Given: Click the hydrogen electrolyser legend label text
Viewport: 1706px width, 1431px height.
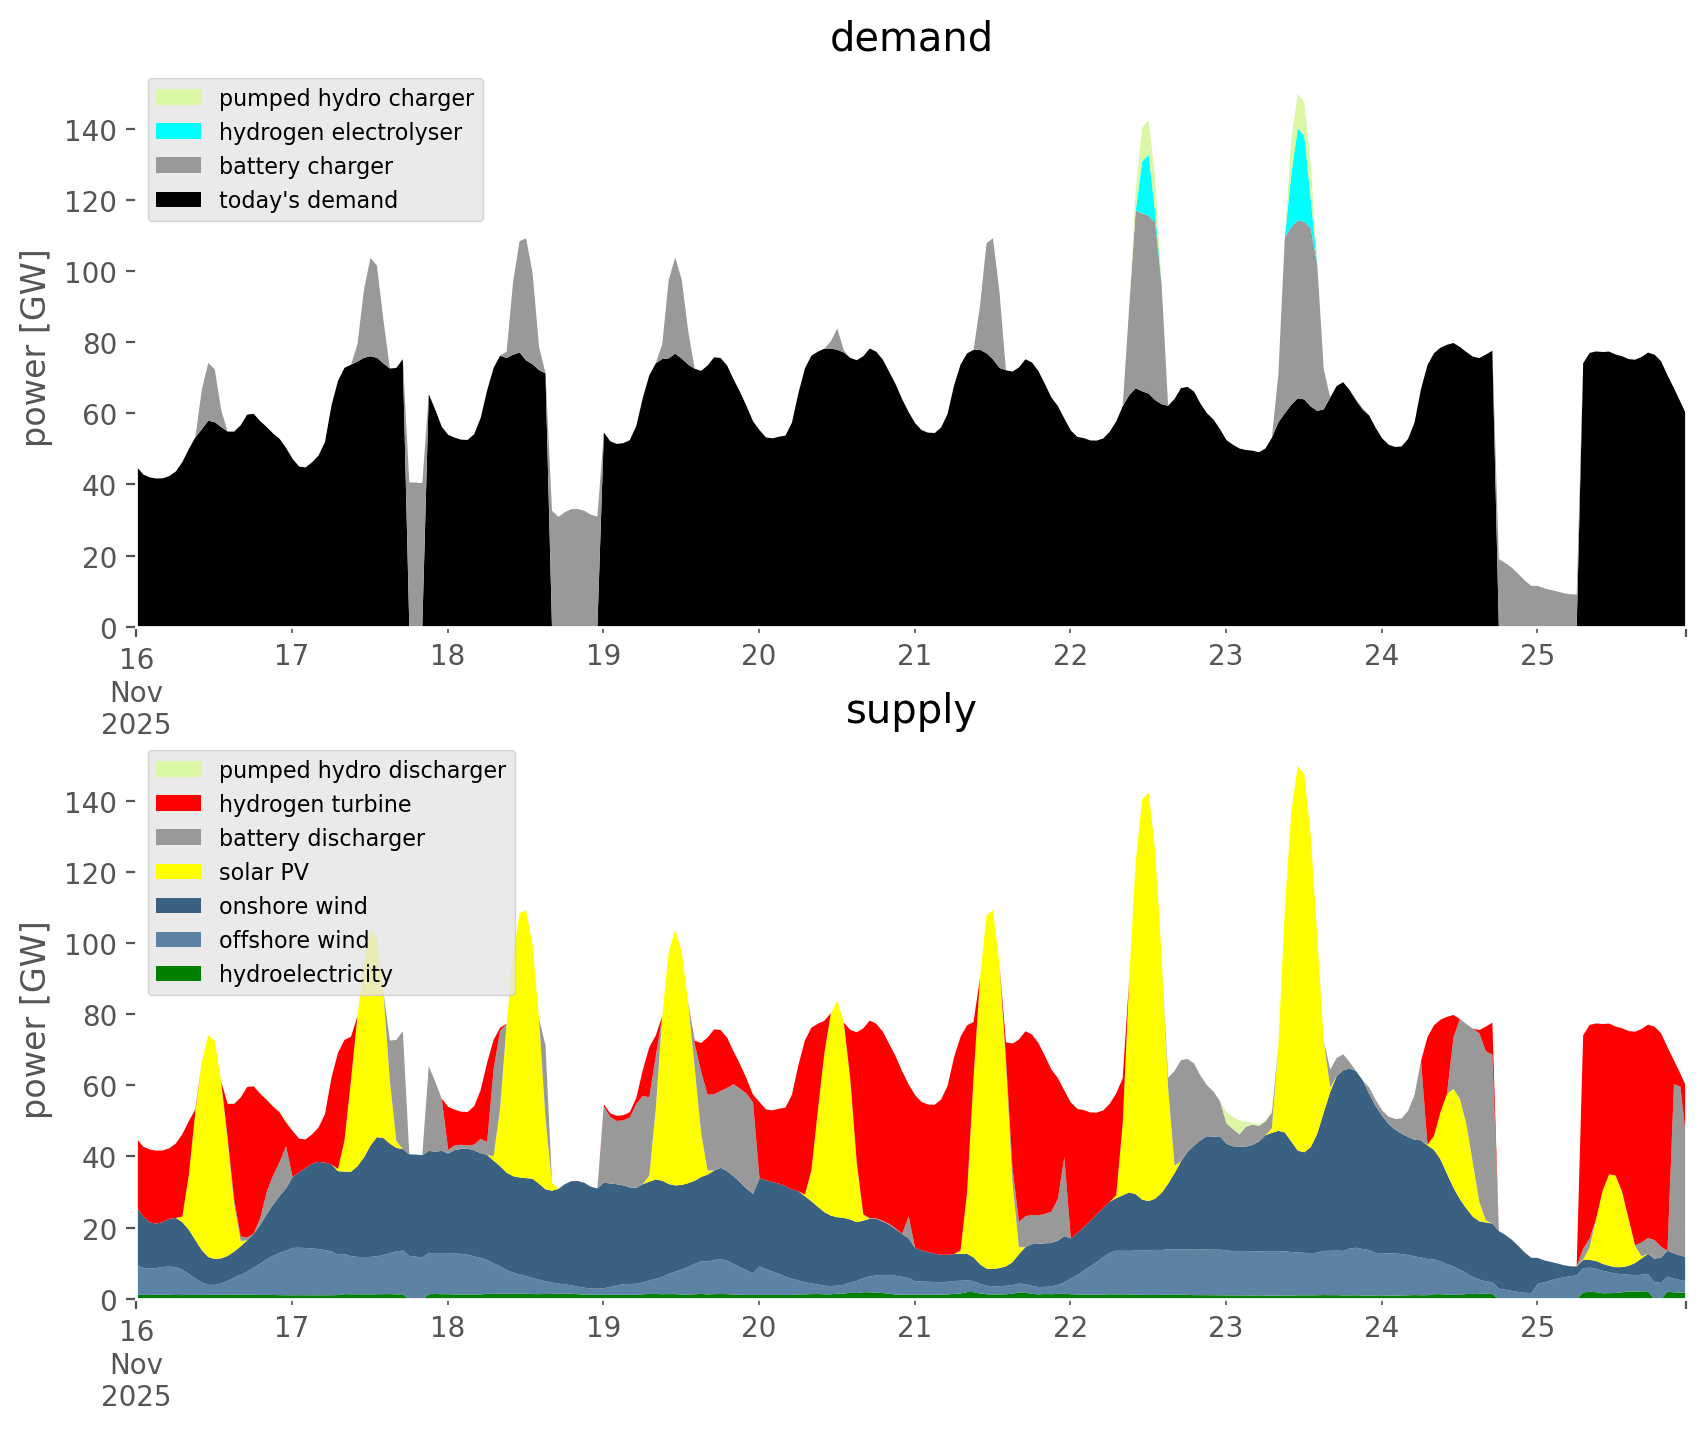Looking at the screenshot, I should [340, 132].
